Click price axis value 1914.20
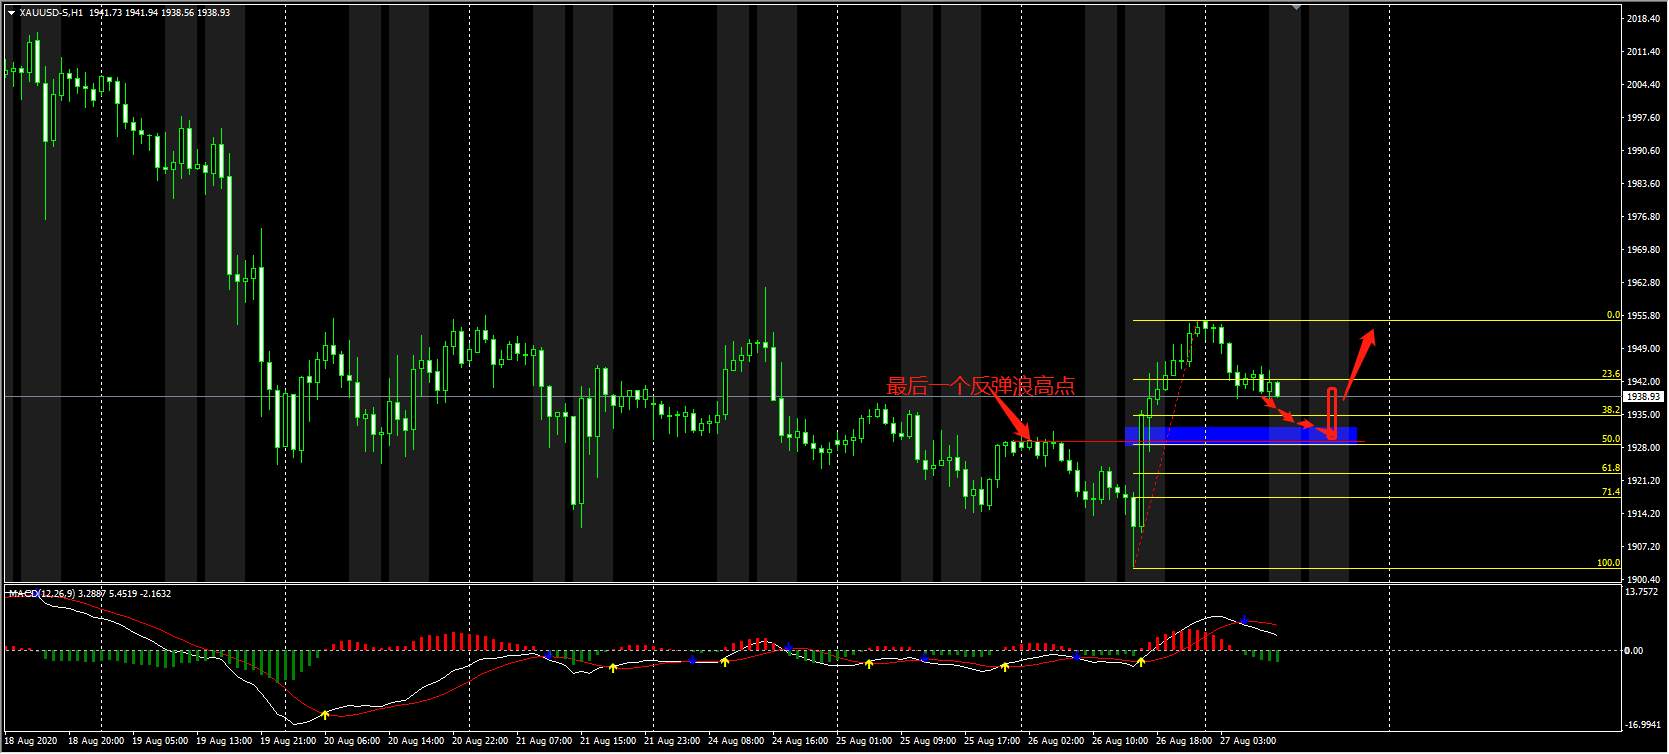This screenshot has height=754, width=1669. click(x=1644, y=514)
